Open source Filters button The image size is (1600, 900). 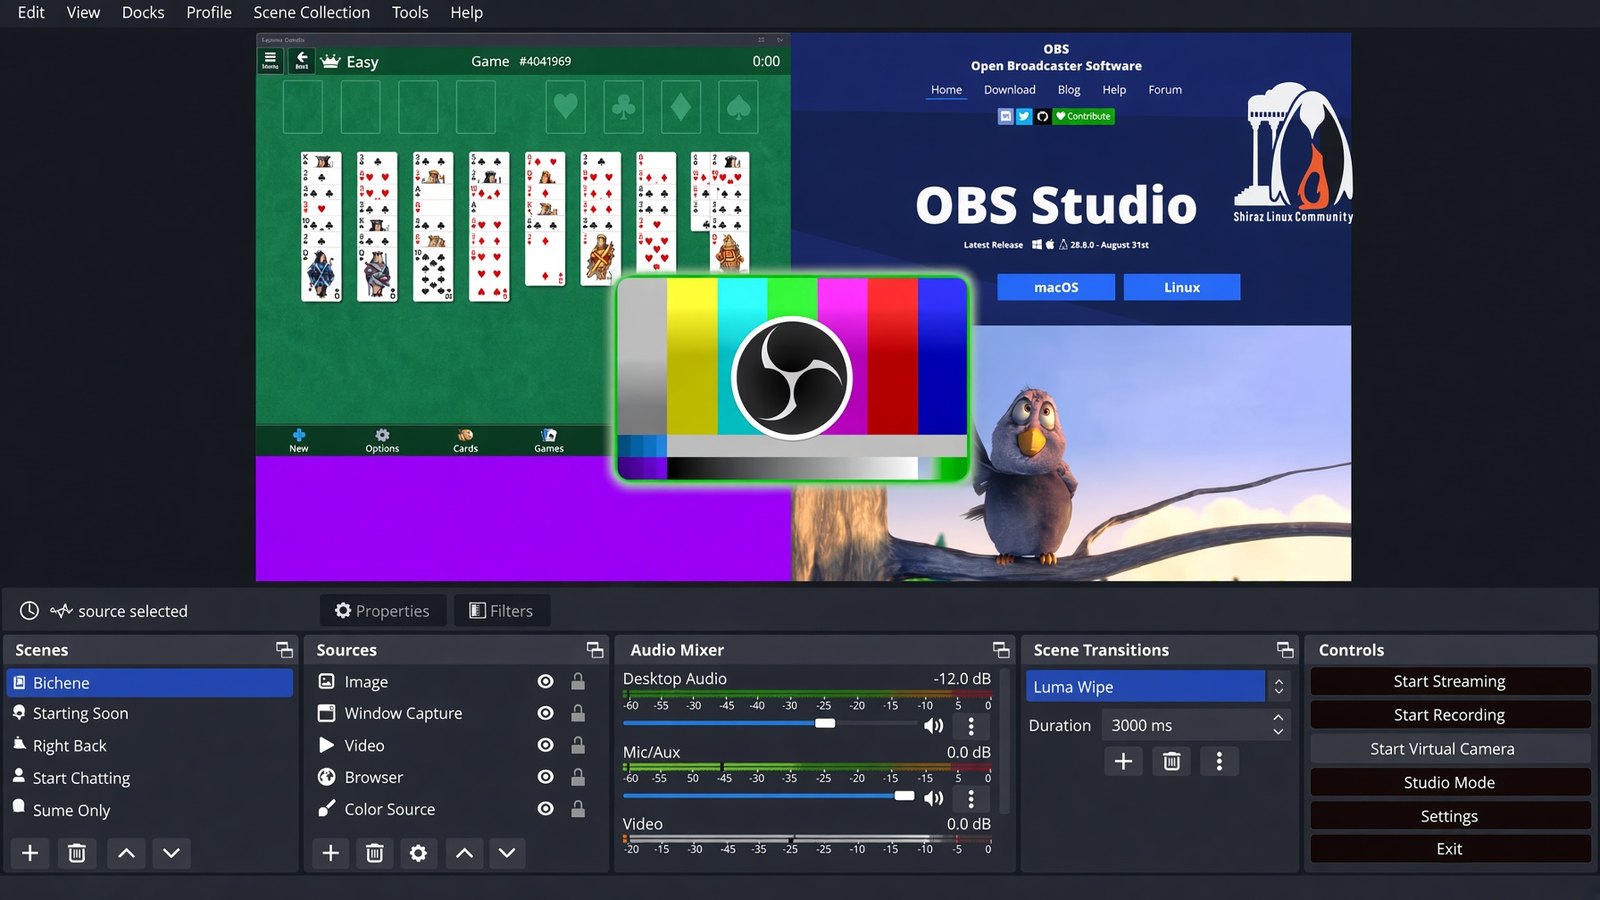pyautogui.click(x=502, y=611)
